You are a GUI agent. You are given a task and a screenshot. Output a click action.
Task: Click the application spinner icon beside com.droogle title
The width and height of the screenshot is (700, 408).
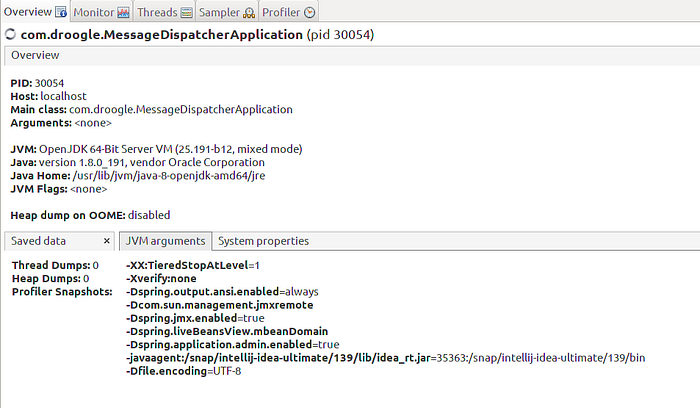point(10,34)
